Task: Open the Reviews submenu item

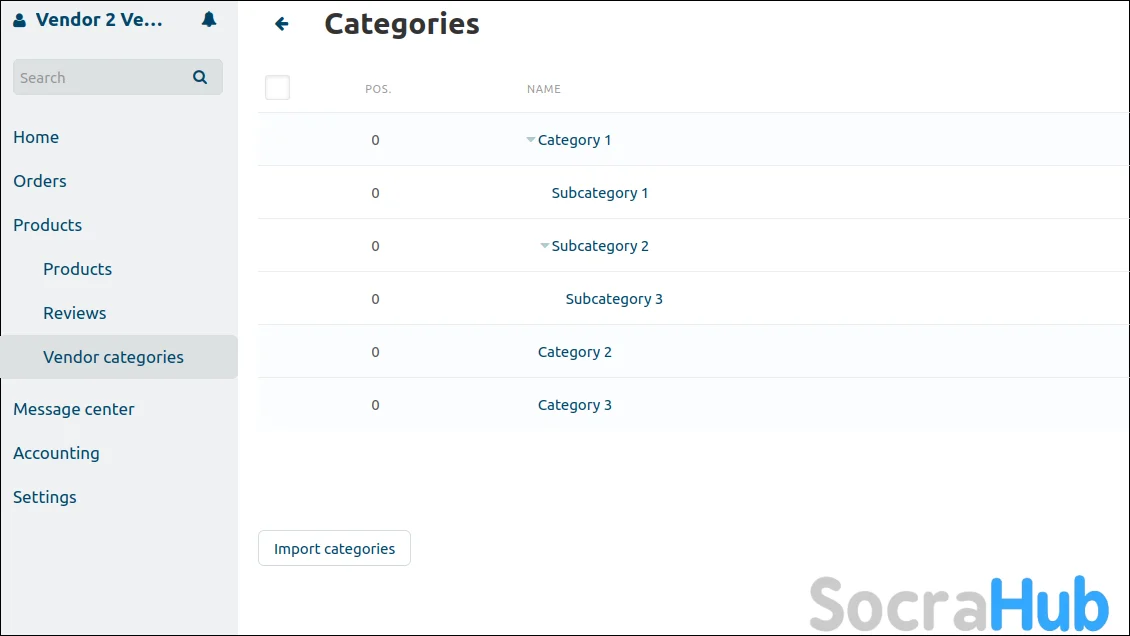Action: (x=75, y=313)
